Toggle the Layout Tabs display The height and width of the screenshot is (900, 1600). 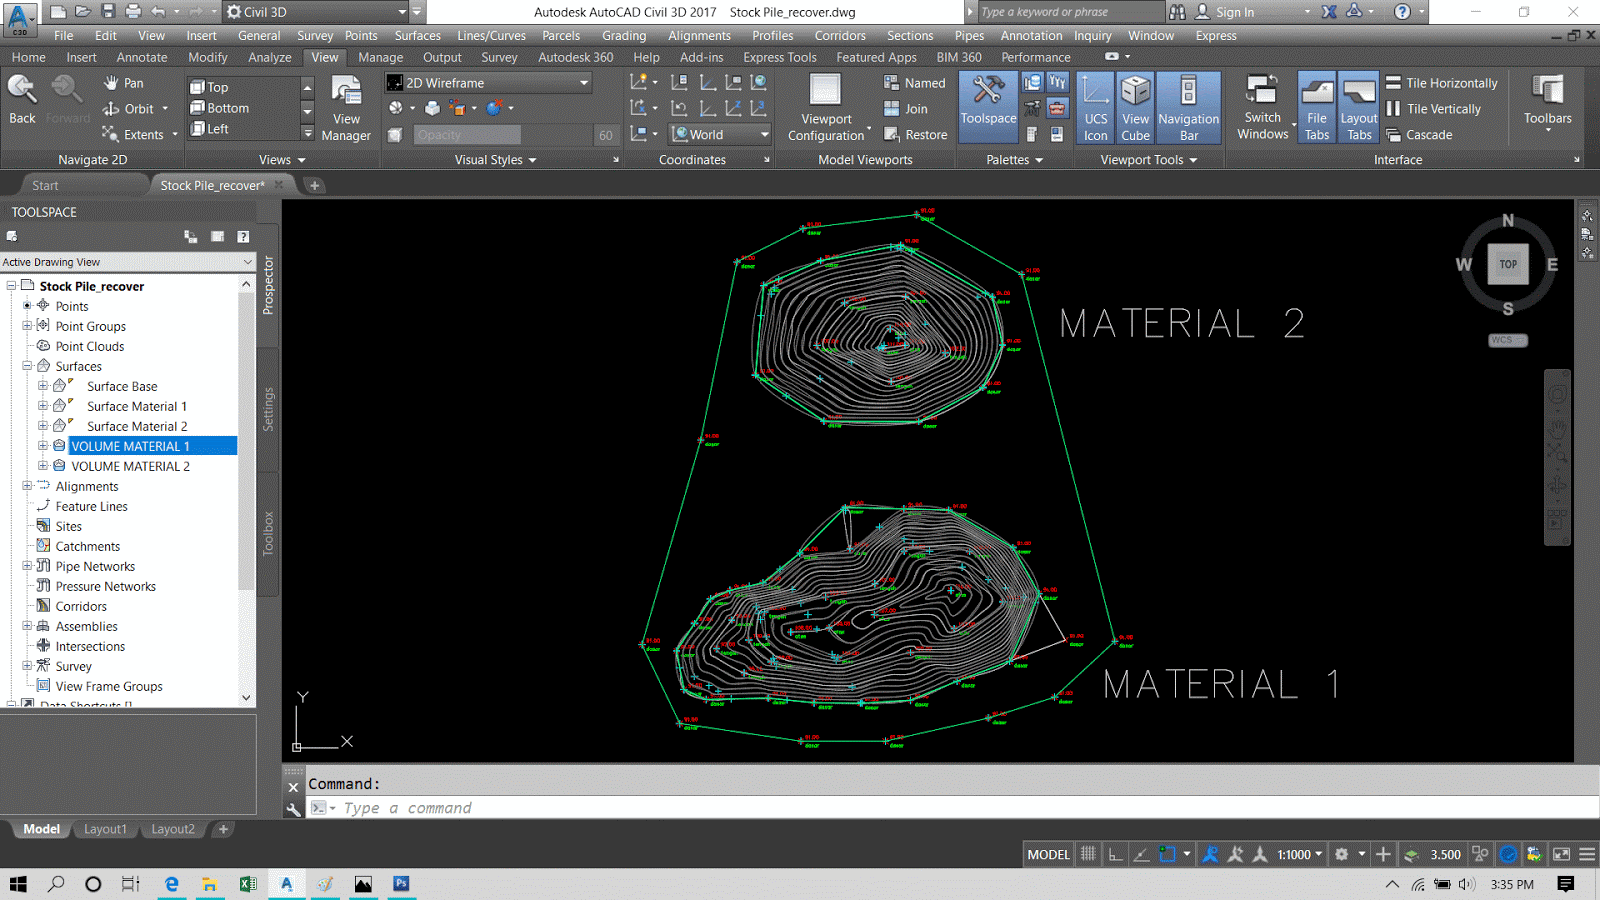(x=1359, y=107)
